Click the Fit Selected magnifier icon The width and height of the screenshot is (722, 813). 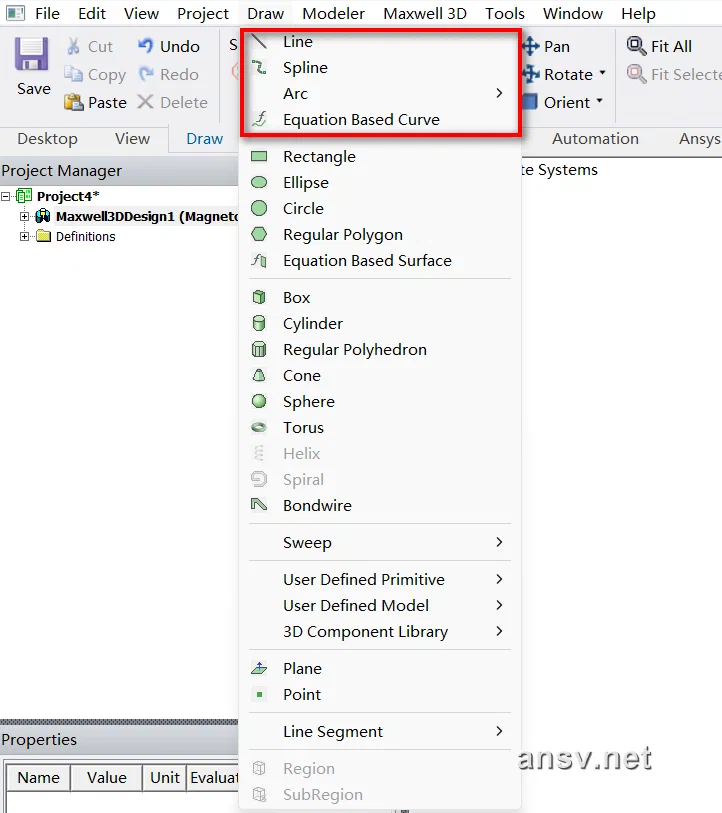tap(636, 74)
